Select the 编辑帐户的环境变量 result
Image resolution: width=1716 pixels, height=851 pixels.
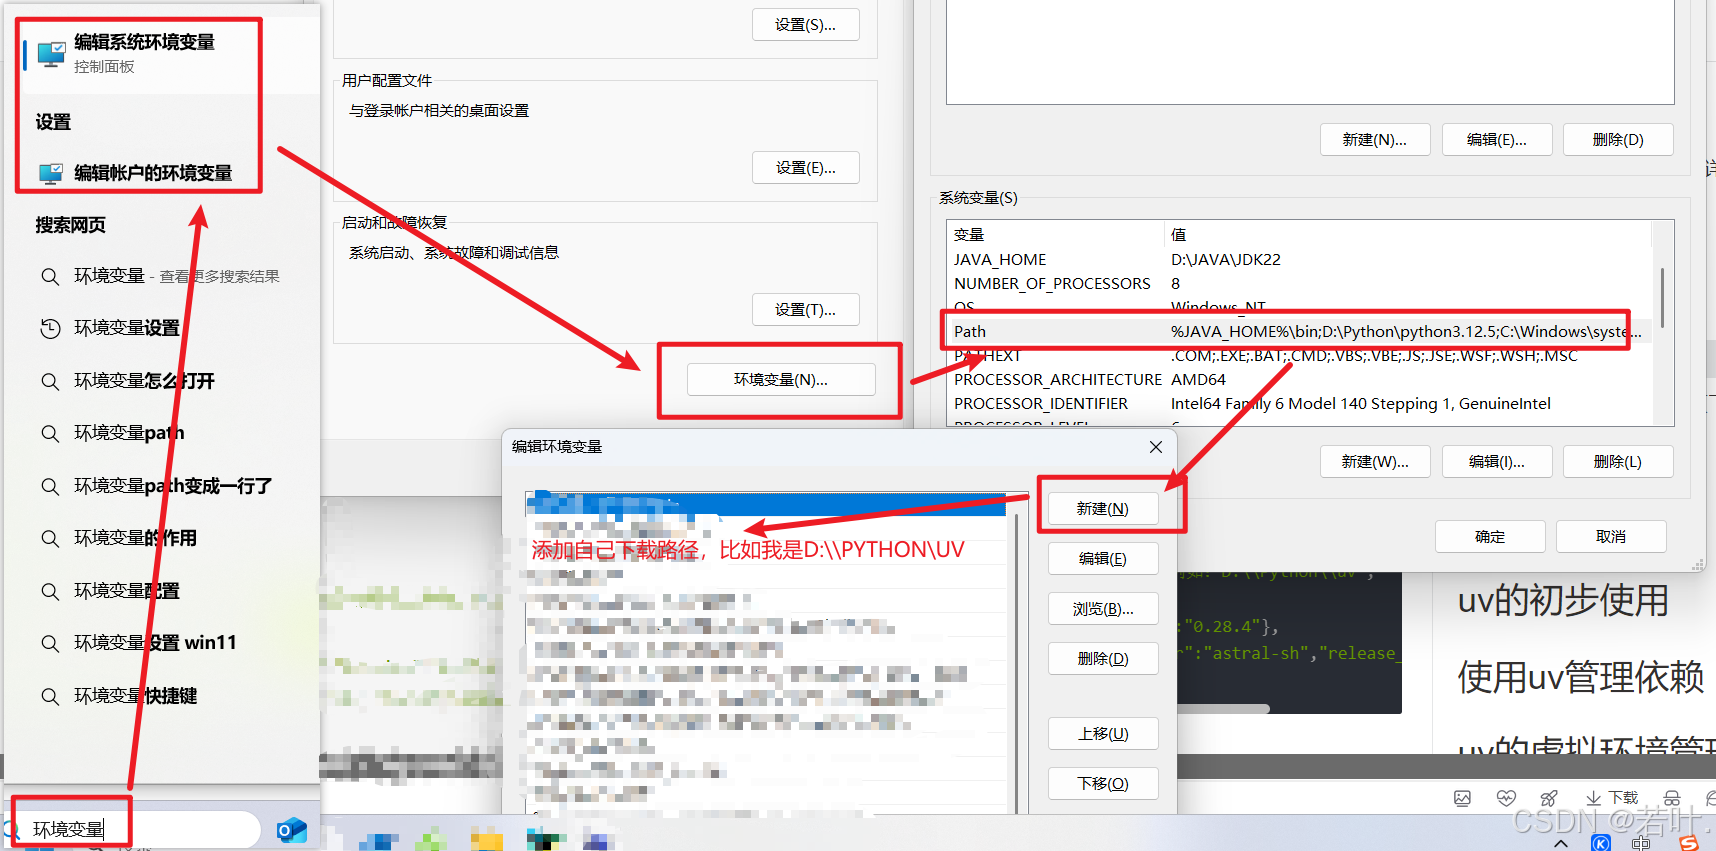152,173
